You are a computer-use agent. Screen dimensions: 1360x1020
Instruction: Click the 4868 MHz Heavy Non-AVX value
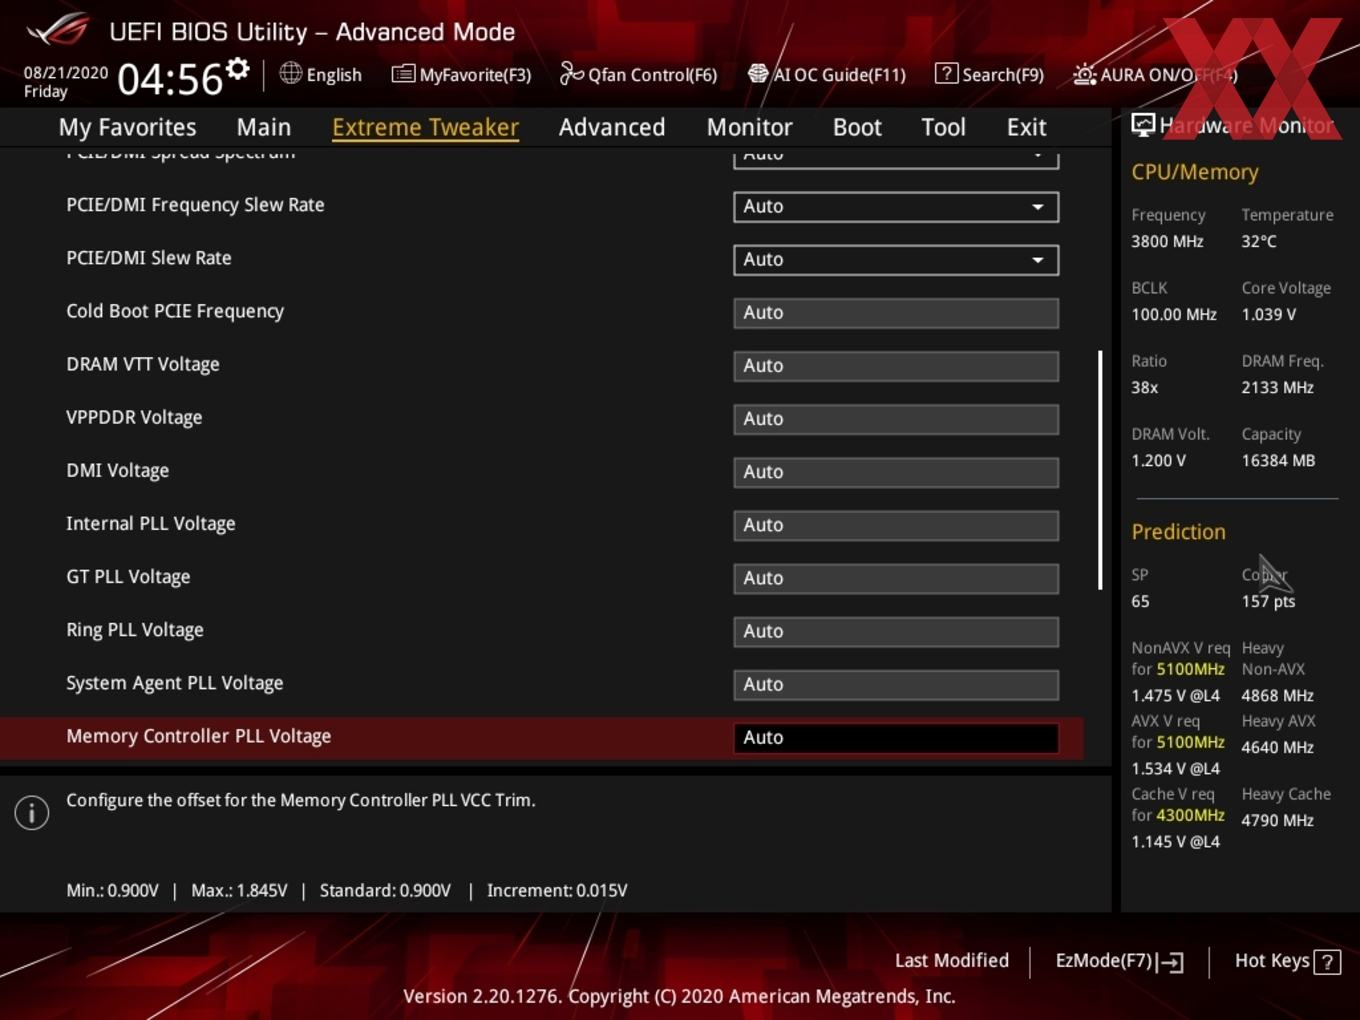(x=1277, y=695)
